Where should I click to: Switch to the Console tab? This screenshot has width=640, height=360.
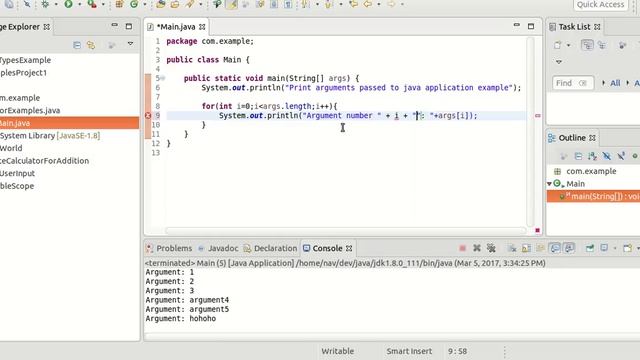(x=327, y=248)
